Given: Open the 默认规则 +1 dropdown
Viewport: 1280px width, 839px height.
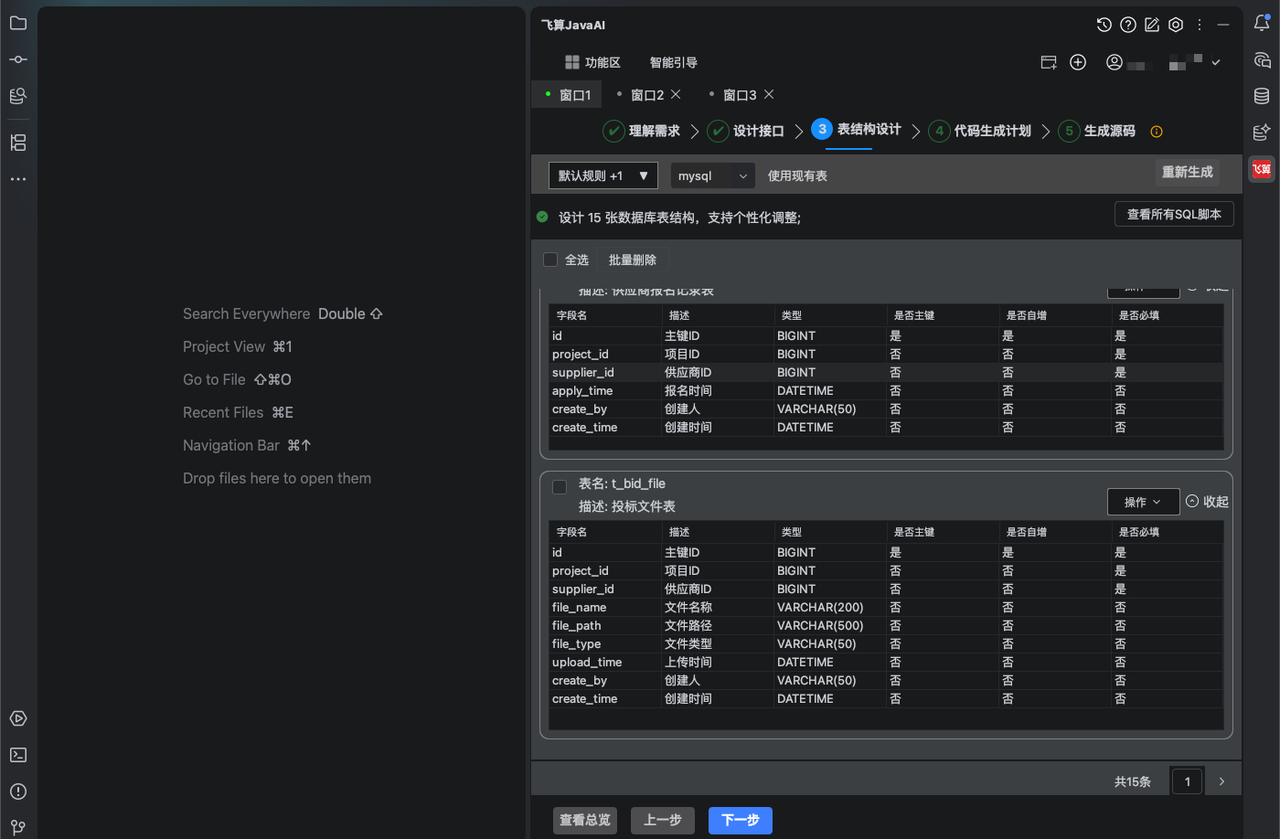Looking at the screenshot, I should [603, 176].
